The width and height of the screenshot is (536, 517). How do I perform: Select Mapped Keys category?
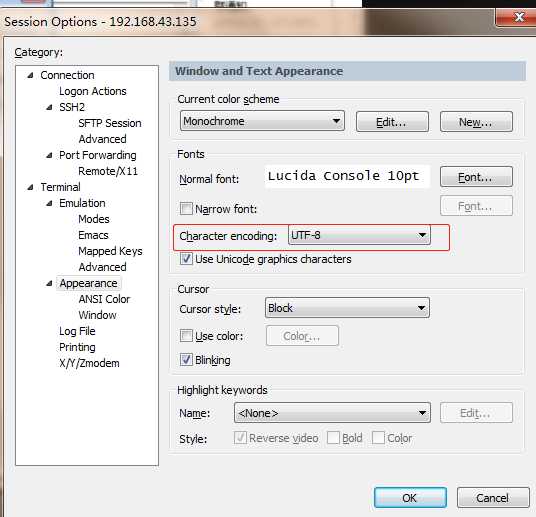tap(110, 251)
